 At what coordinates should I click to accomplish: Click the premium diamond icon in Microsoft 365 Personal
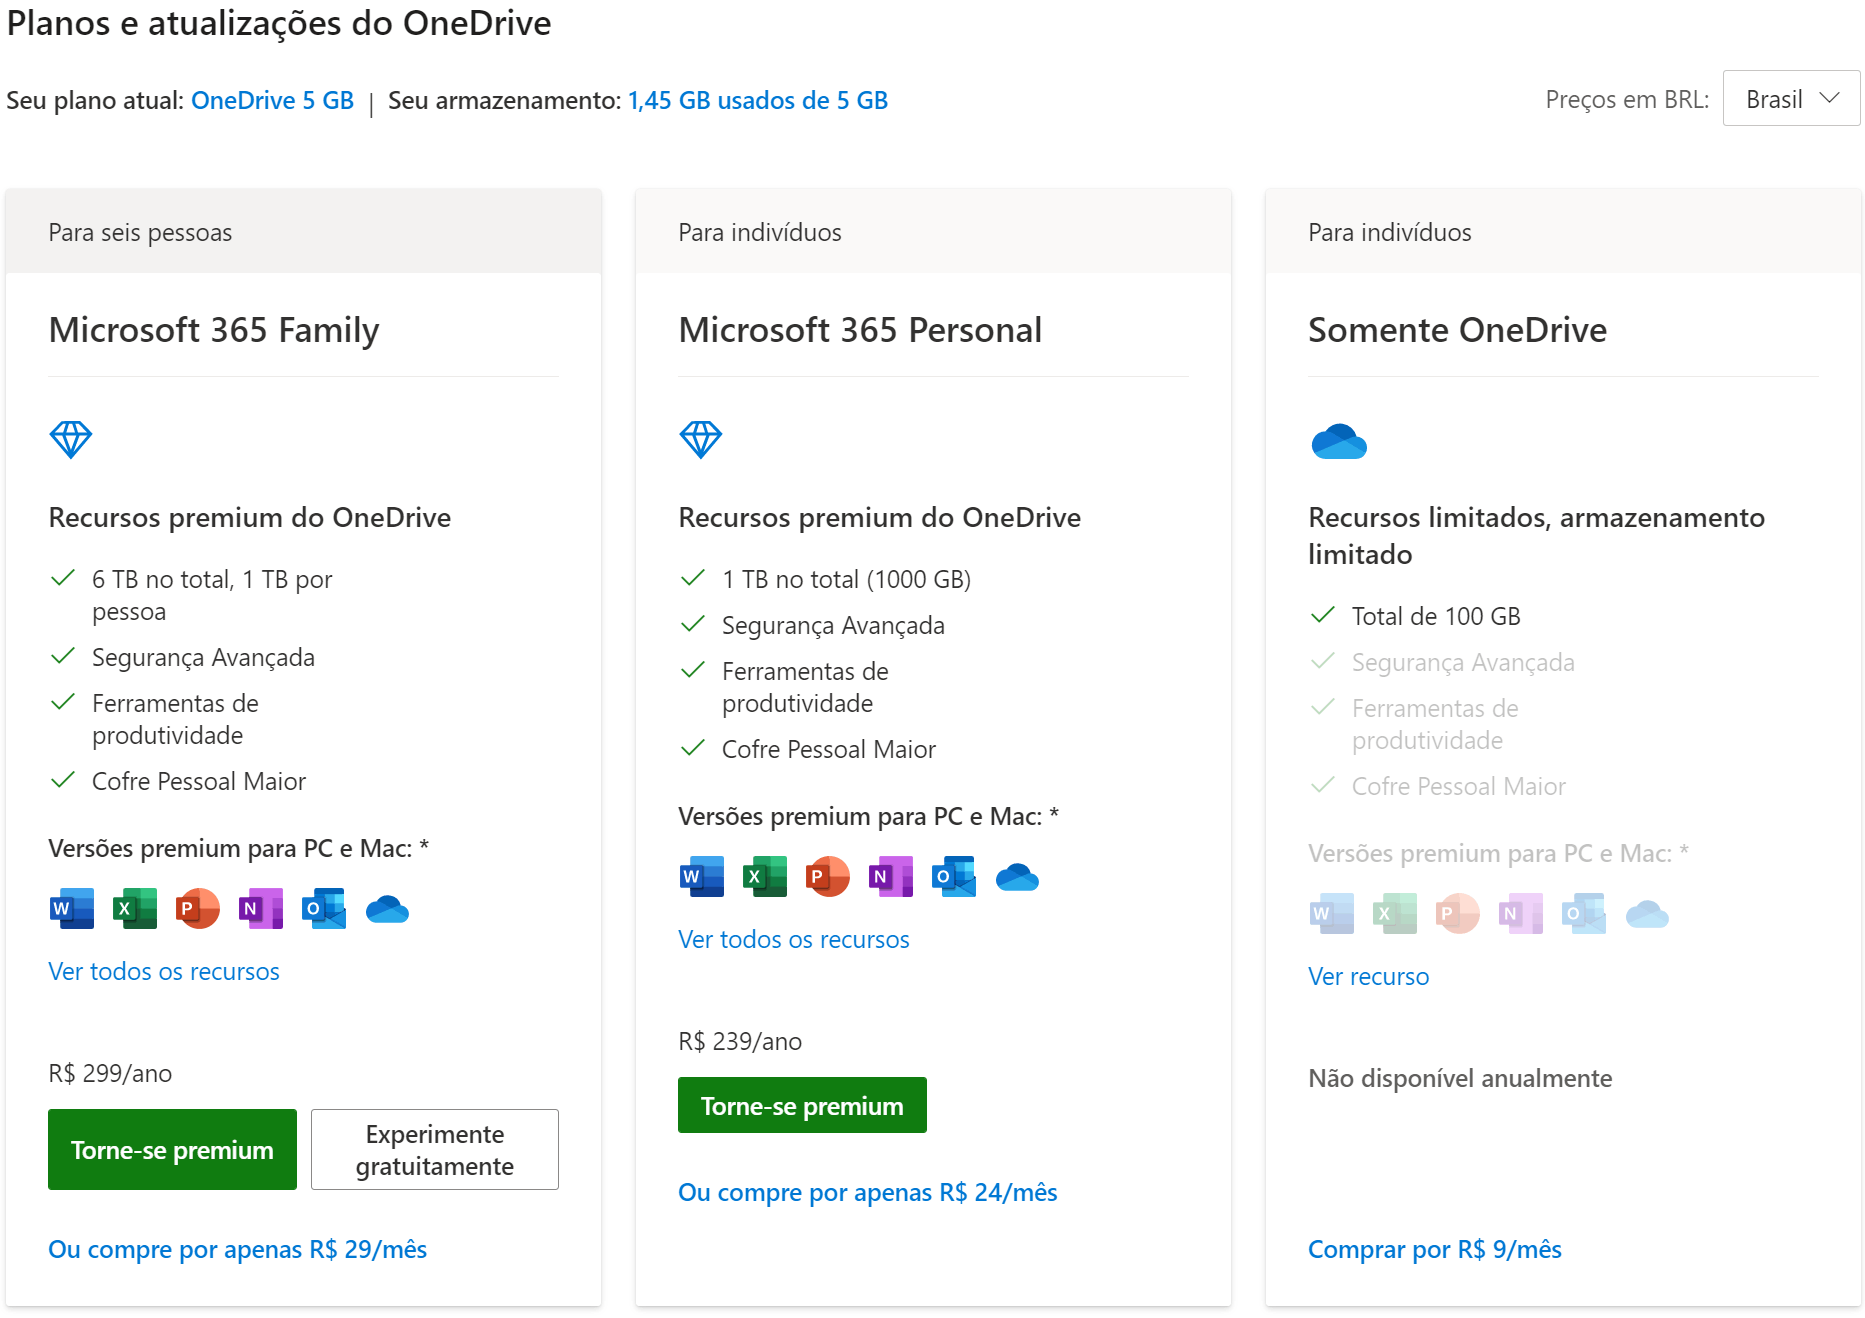pos(701,439)
